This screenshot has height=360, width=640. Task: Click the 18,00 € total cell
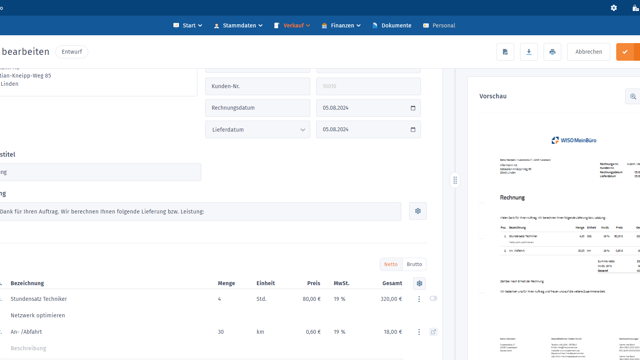393,332
